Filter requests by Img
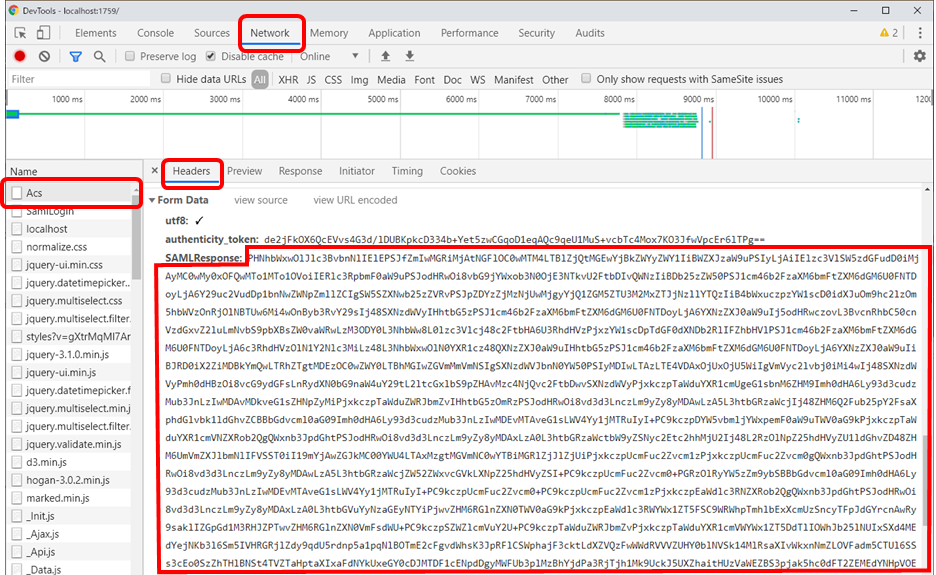The height and width of the screenshot is (575, 936). tap(359, 79)
